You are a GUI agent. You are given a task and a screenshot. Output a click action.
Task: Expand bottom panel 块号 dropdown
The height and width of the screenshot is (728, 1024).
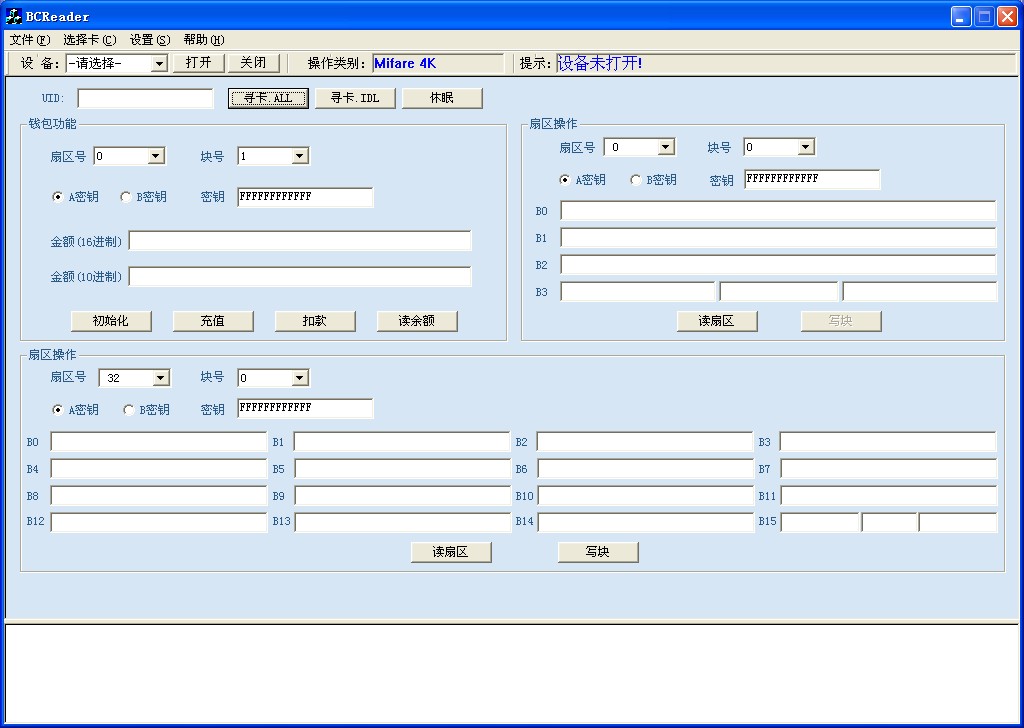(x=300, y=378)
